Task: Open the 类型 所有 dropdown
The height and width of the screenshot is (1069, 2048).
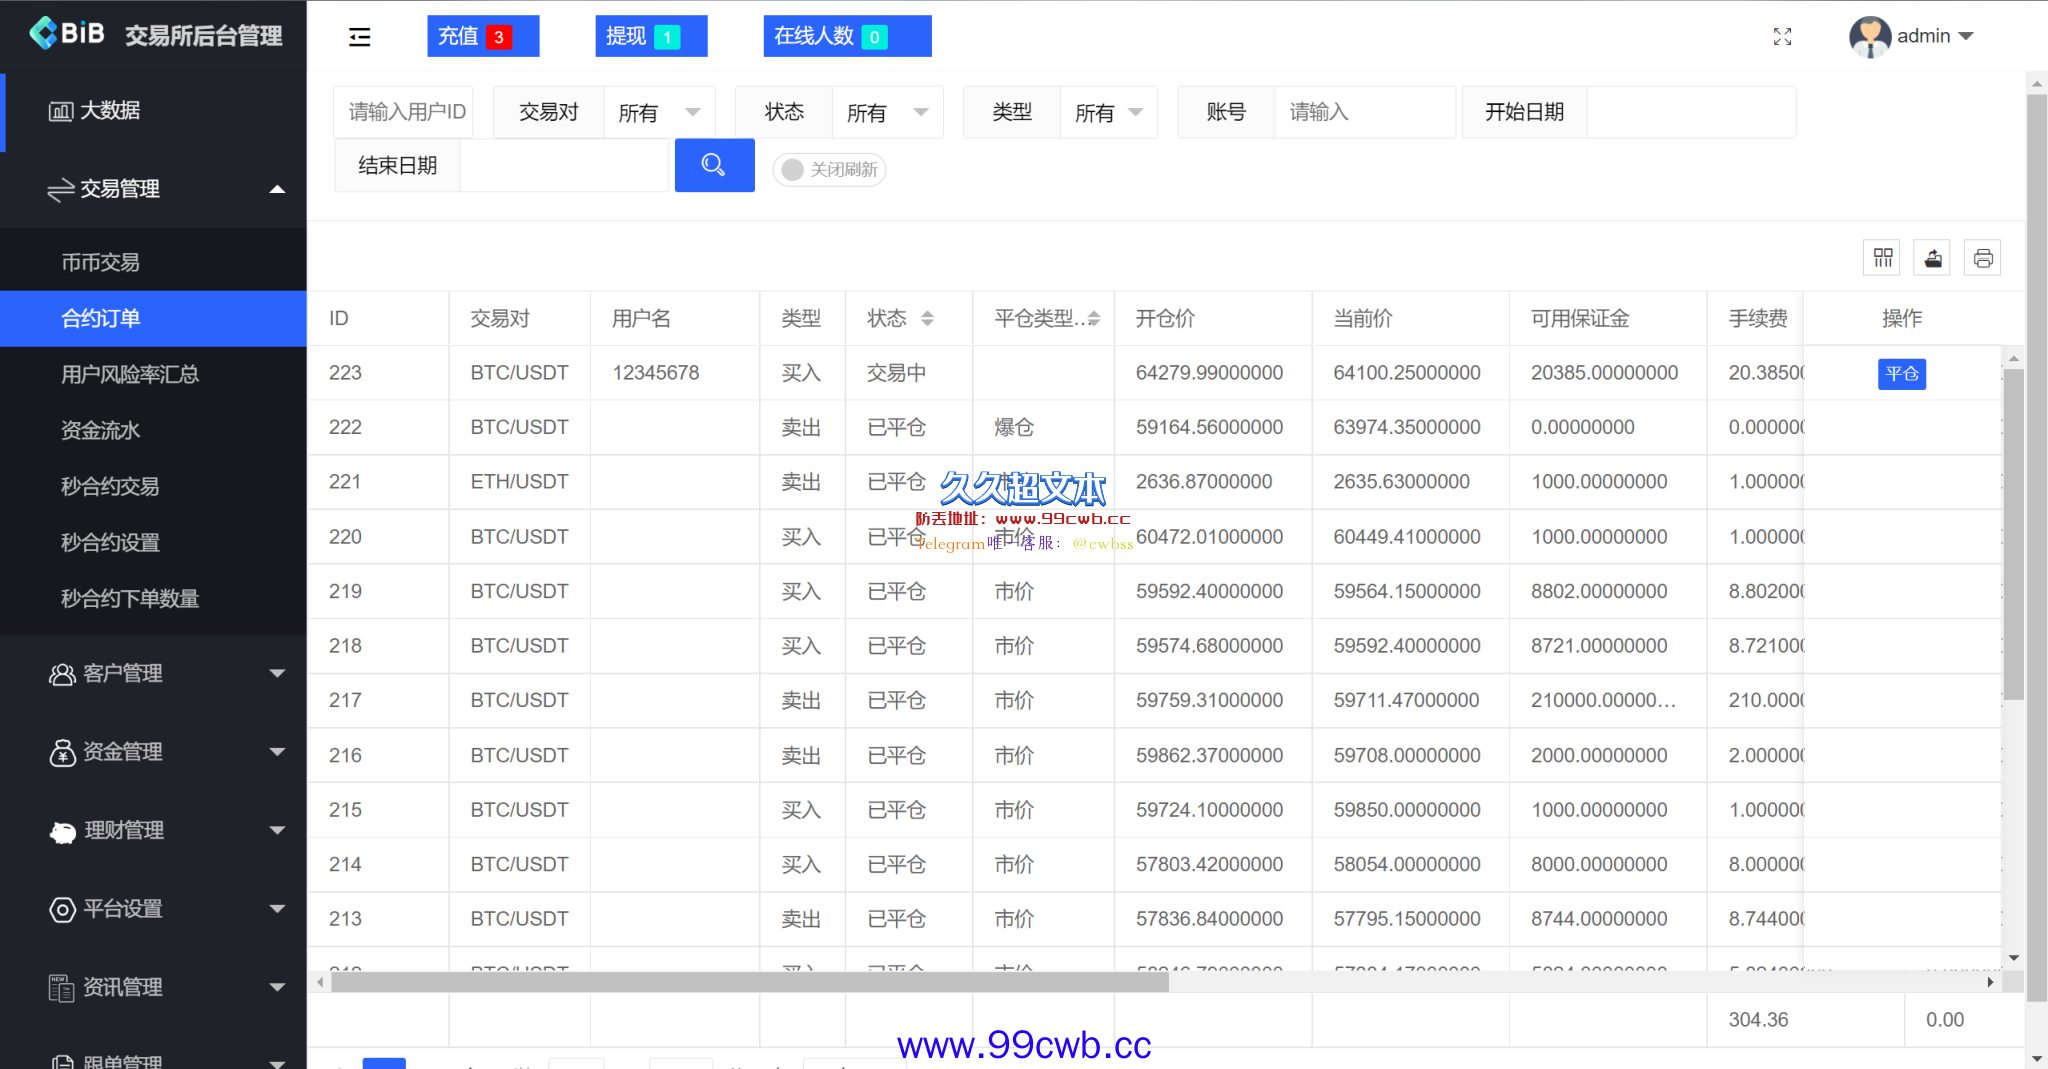Action: pos(1108,113)
